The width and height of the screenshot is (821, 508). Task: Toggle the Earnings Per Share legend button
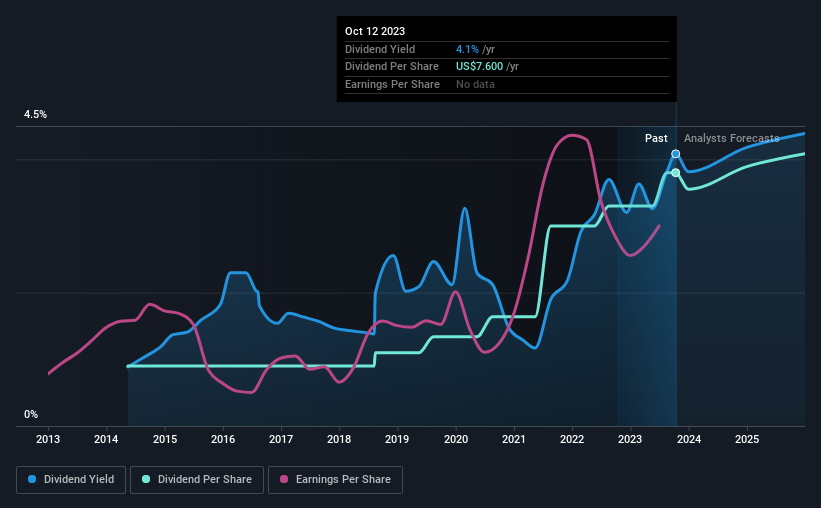pyautogui.click(x=335, y=479)
